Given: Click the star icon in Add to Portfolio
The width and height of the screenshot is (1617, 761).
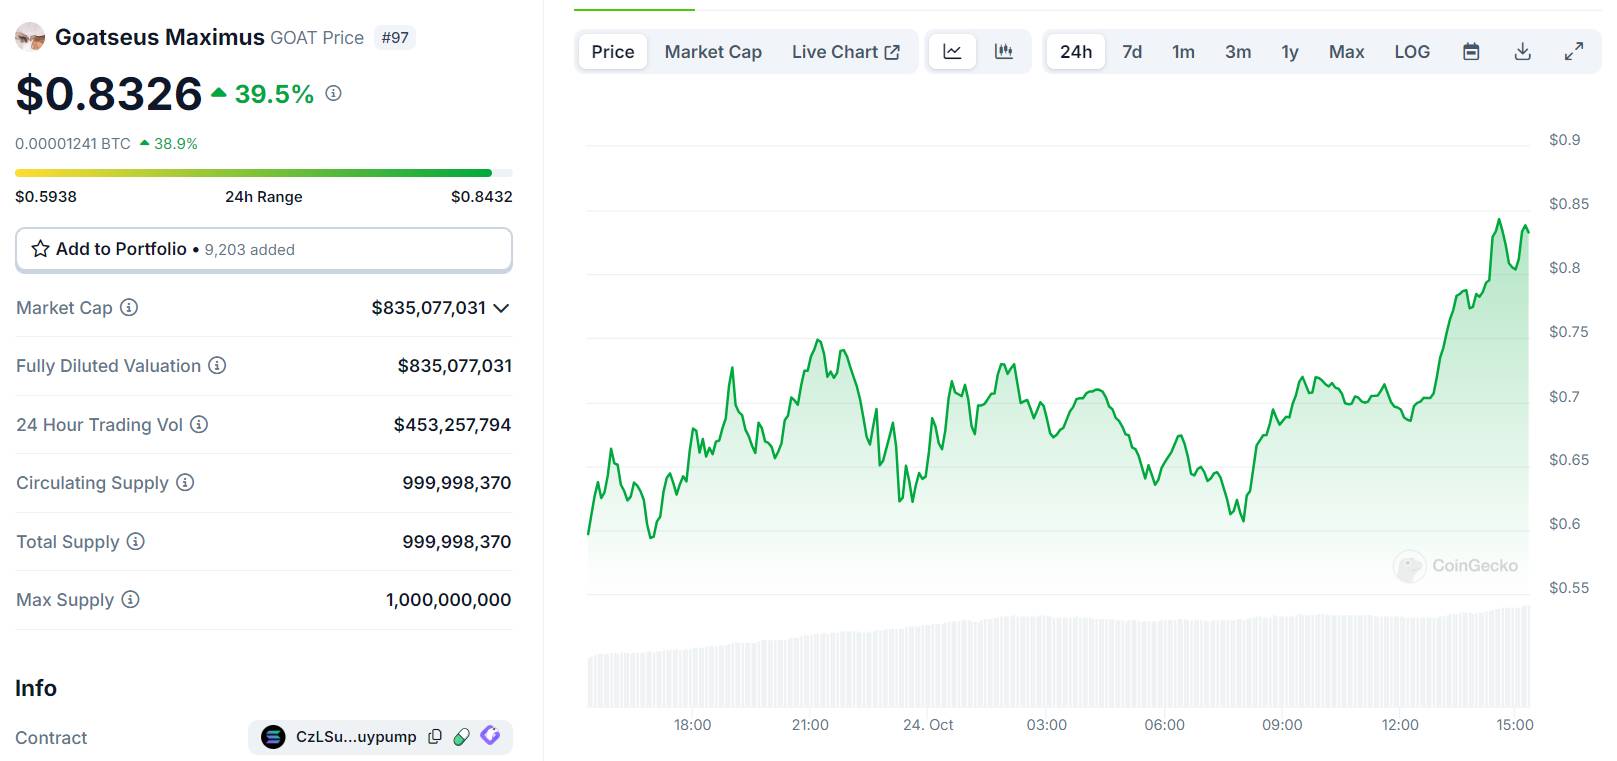Looking at the screenshot, I should click(x=40, y=249).
